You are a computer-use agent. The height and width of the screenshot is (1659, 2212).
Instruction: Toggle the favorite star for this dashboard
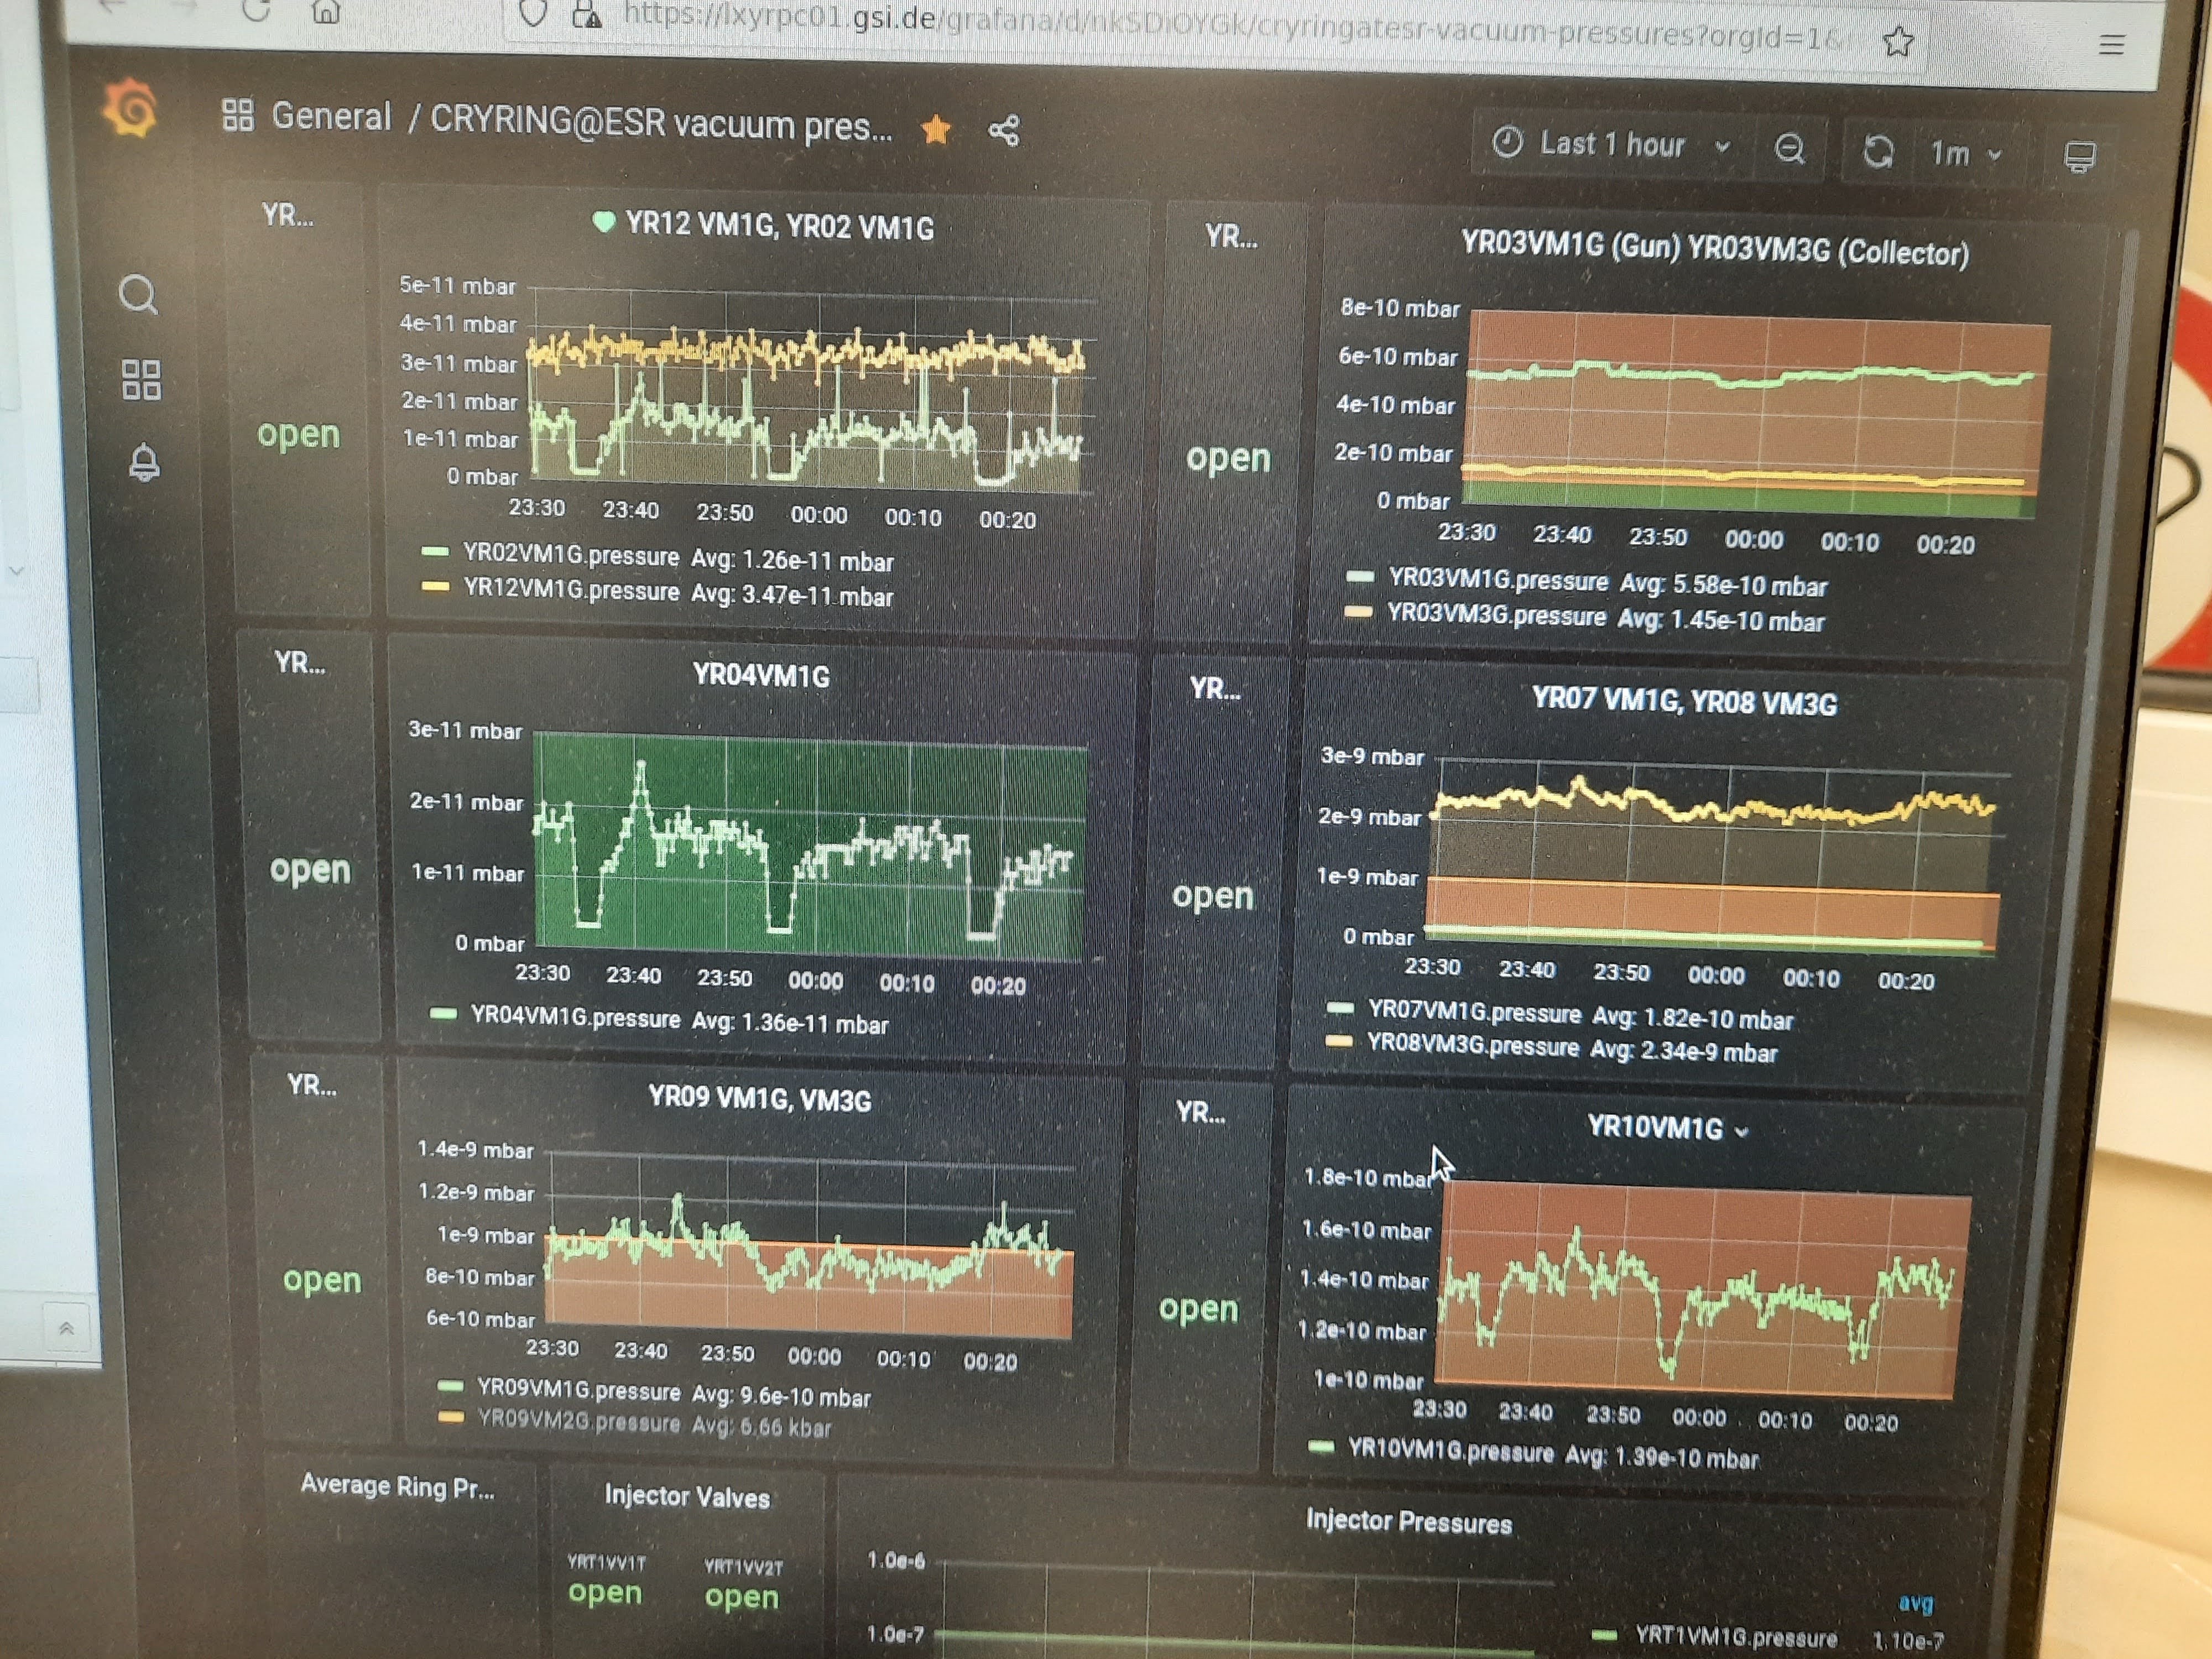pos(936,129)
